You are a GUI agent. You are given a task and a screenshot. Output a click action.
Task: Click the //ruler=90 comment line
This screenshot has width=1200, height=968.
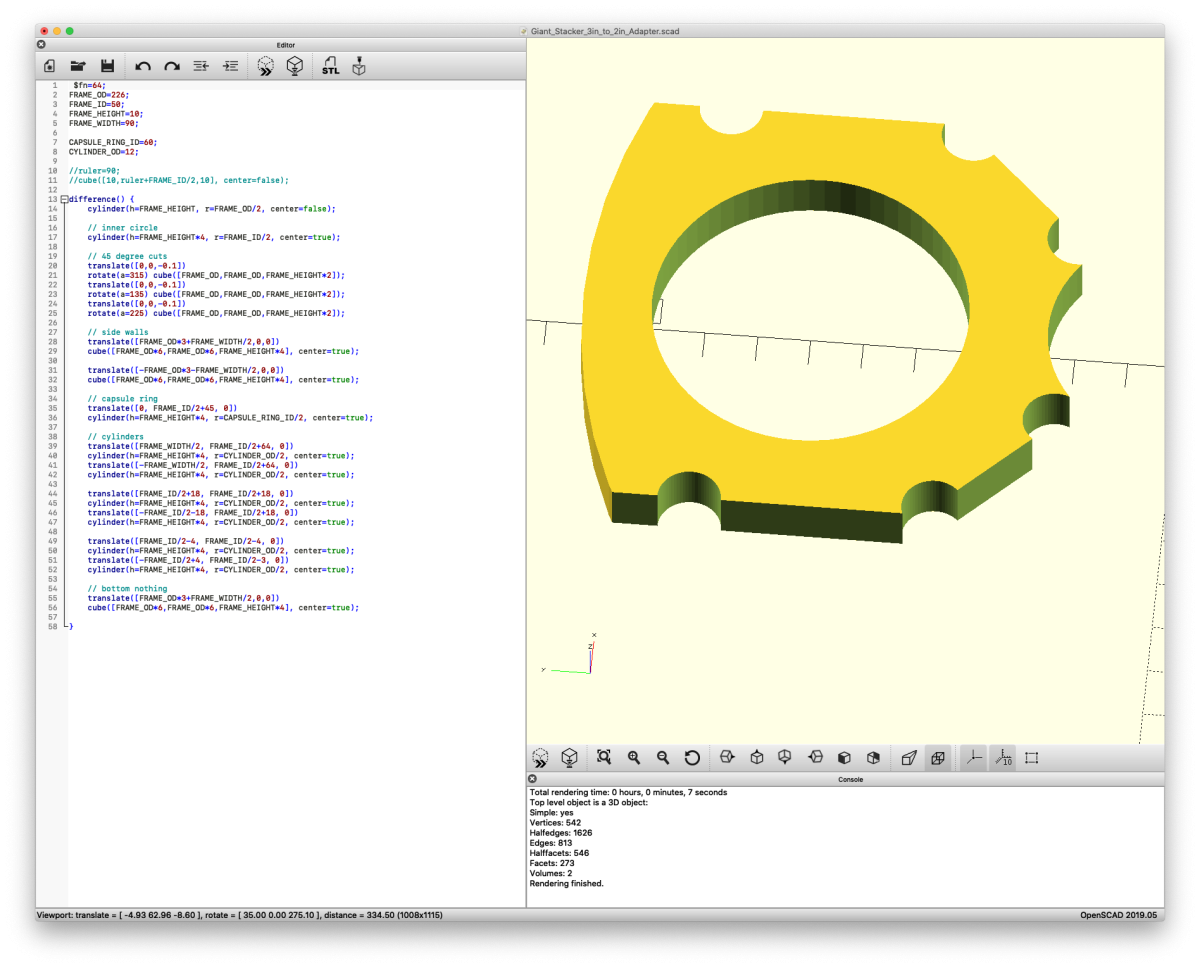point(94,171)
